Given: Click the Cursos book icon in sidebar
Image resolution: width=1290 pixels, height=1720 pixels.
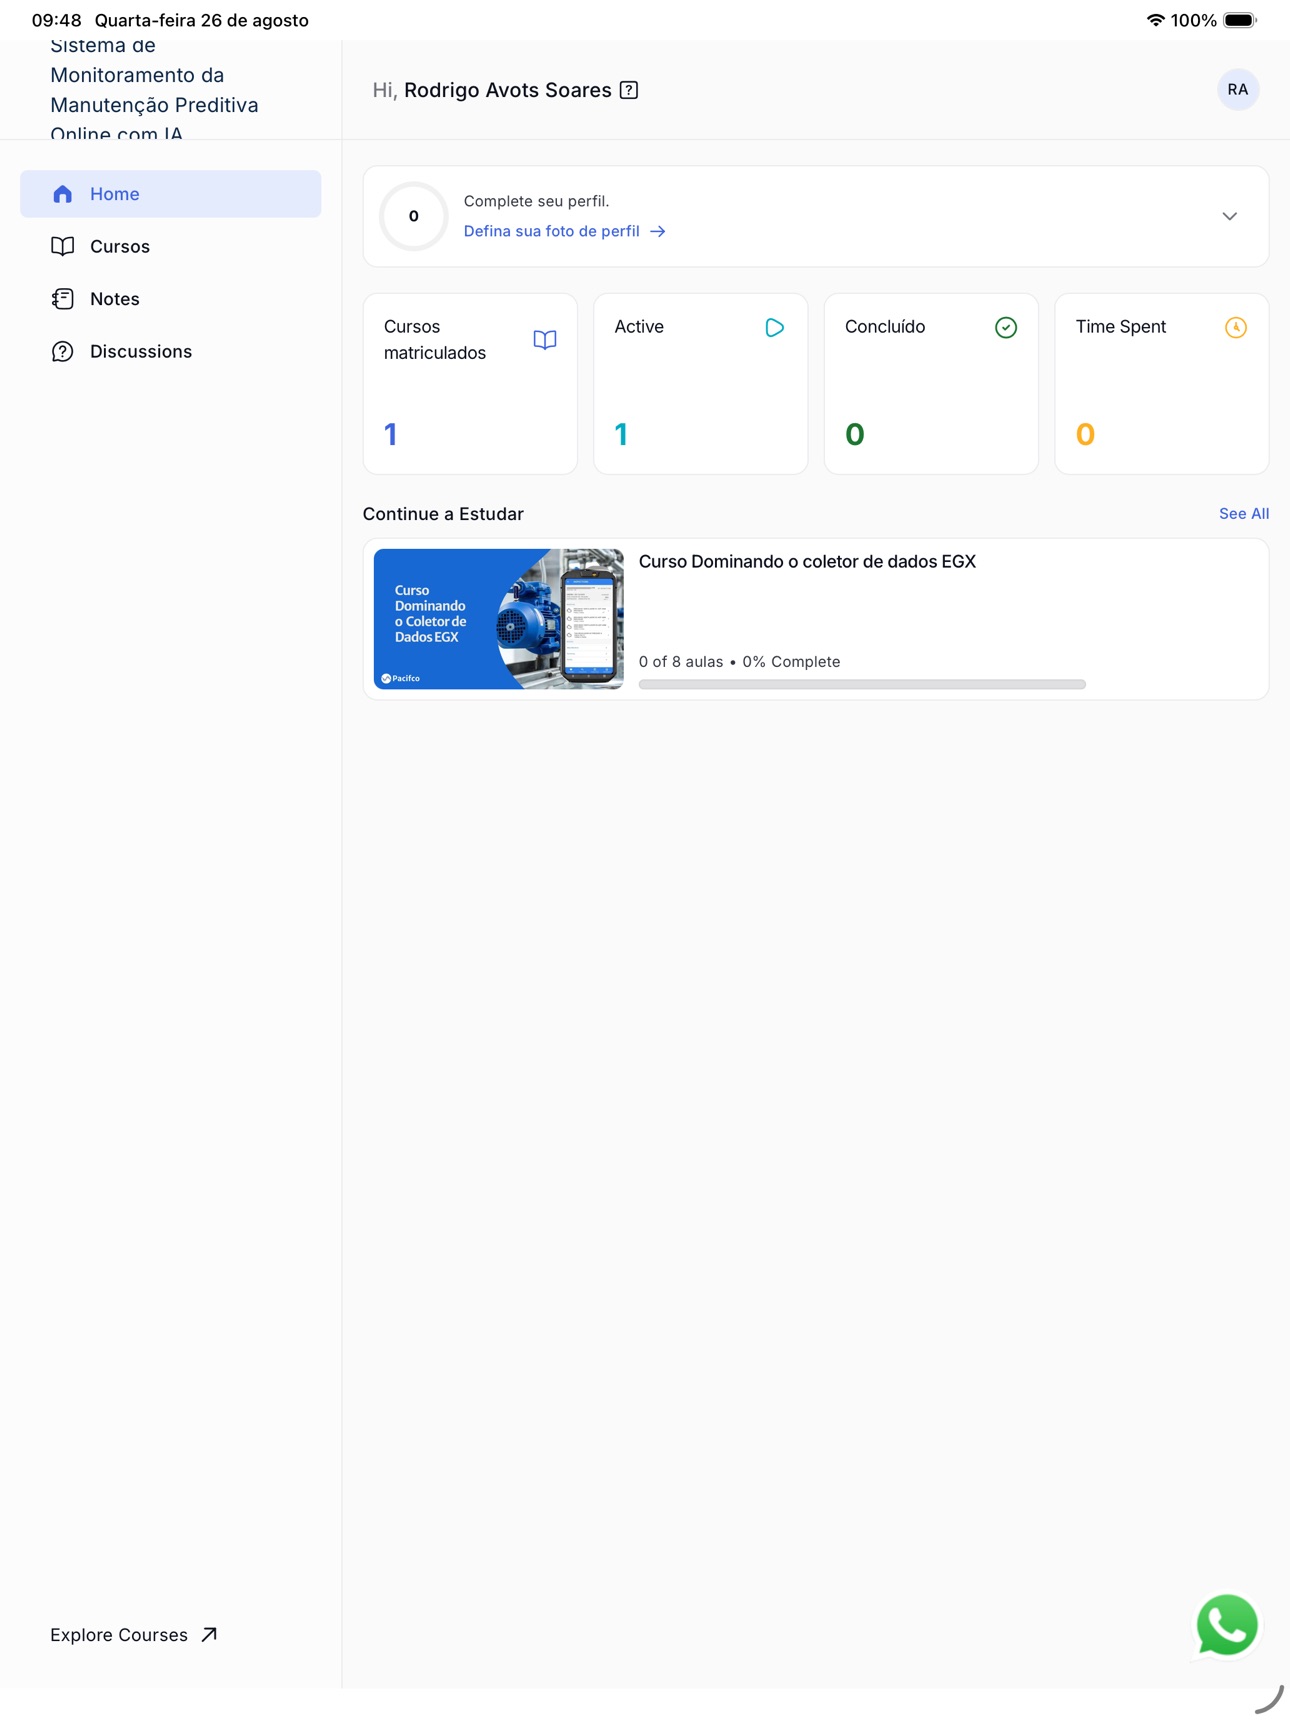Looking at the screenshot, I should (x=63, y=246).
